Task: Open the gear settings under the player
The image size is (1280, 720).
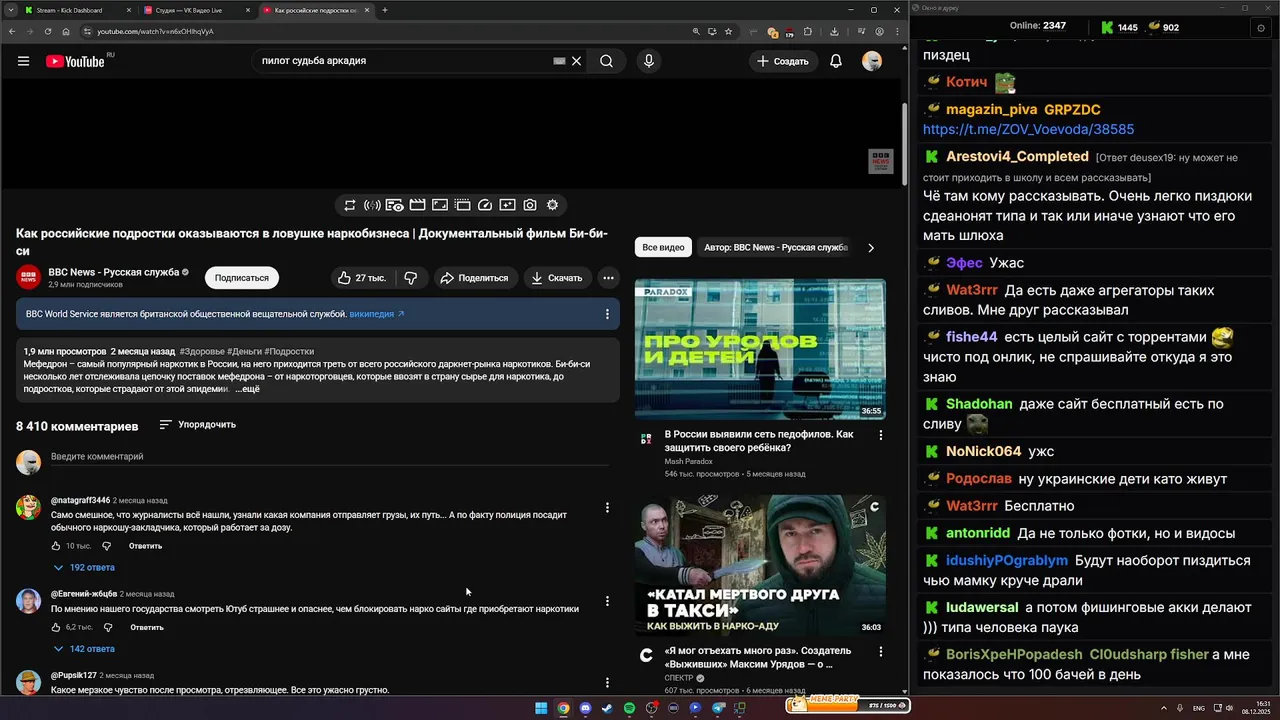Action: [x=552, y=205]
